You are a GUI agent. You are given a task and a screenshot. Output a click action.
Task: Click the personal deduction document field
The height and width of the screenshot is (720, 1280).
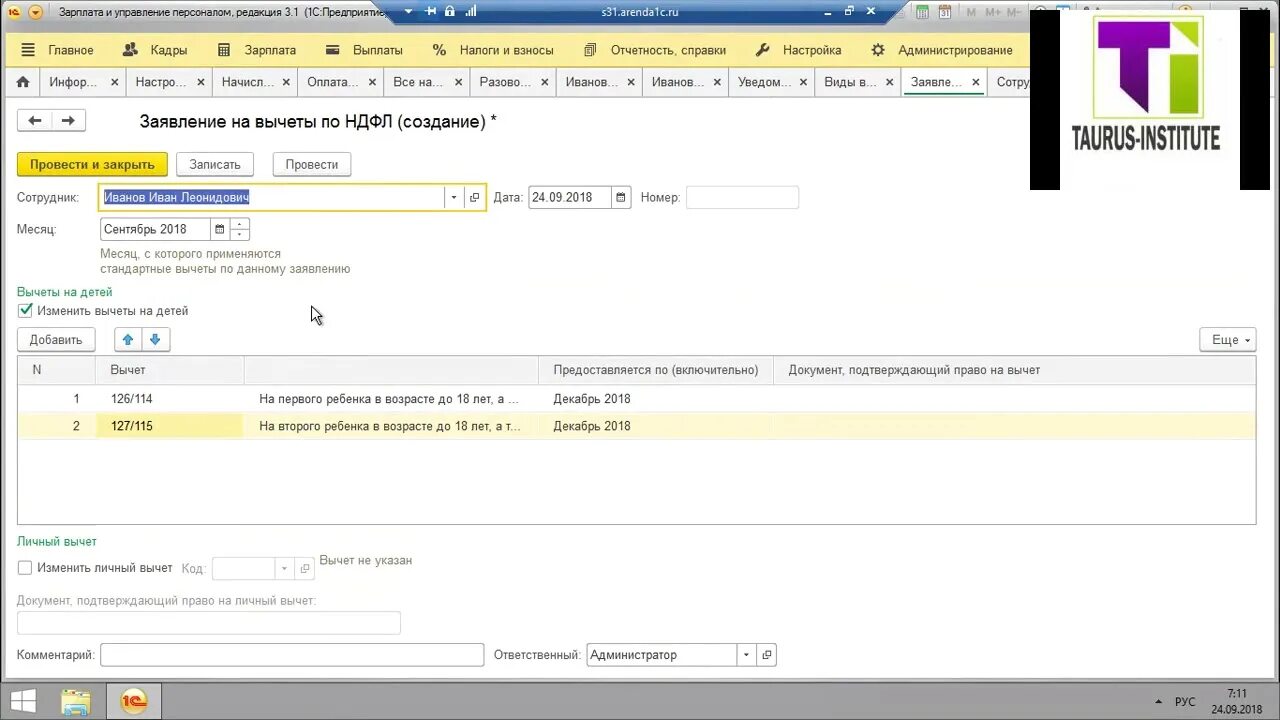pyautogui.click(x=209, y=623)
